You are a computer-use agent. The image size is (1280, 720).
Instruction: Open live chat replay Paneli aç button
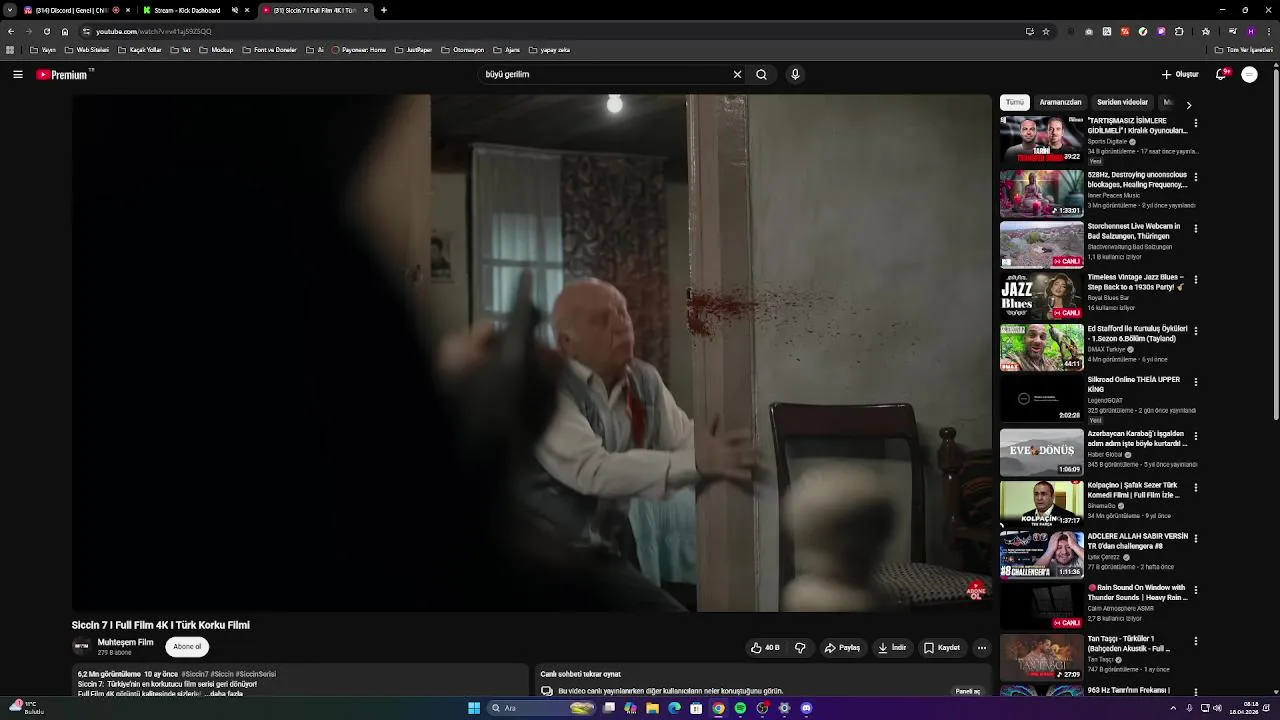click(x=968, y=691)
